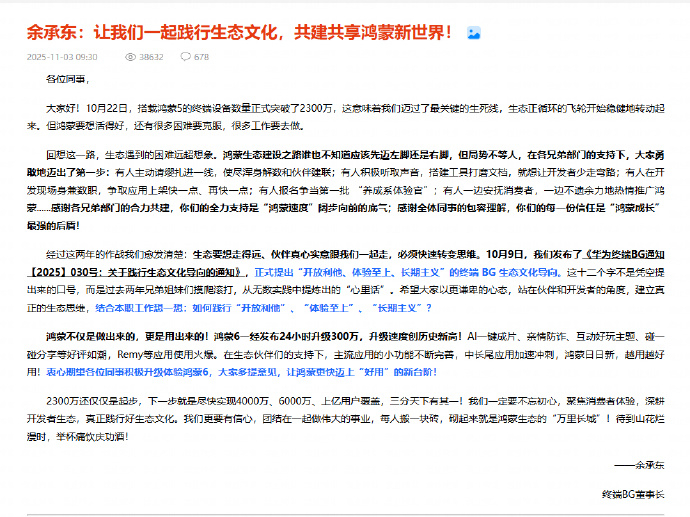Click the comment count 678
The width and height of the screenshot is (690, 517).
tap(201, 57)
